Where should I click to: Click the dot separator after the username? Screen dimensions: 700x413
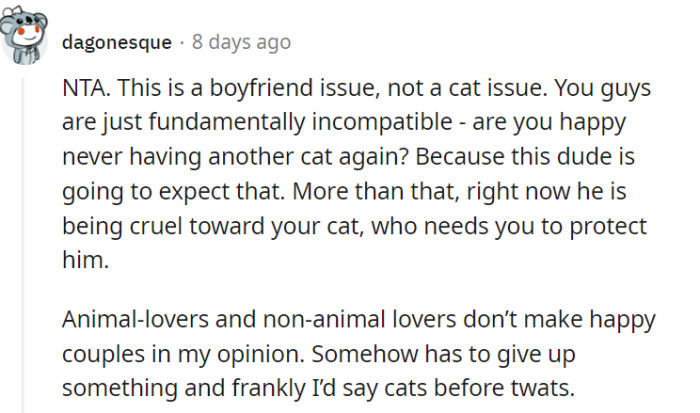coord(181,42)
